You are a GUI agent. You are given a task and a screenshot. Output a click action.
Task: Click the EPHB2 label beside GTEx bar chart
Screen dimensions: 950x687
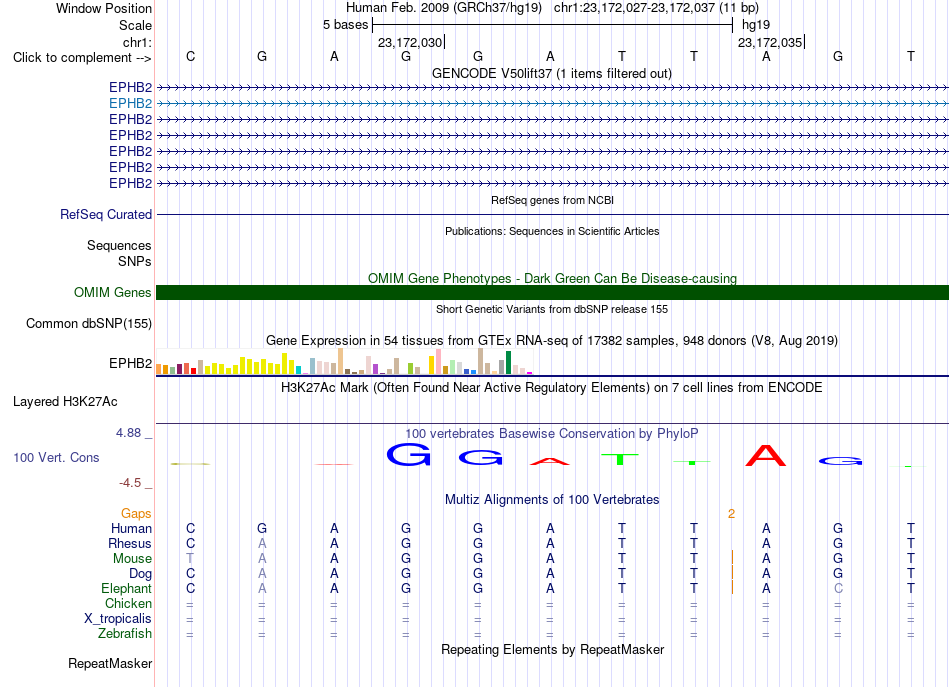(x=130, y=363)
